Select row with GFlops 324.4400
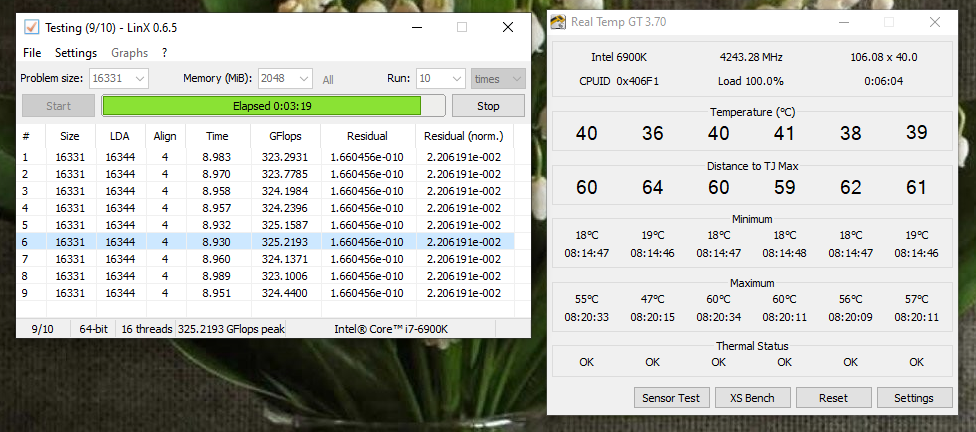The height and width of the screenshot is (432, 976). pyautogui.click(x=266, y=293)
